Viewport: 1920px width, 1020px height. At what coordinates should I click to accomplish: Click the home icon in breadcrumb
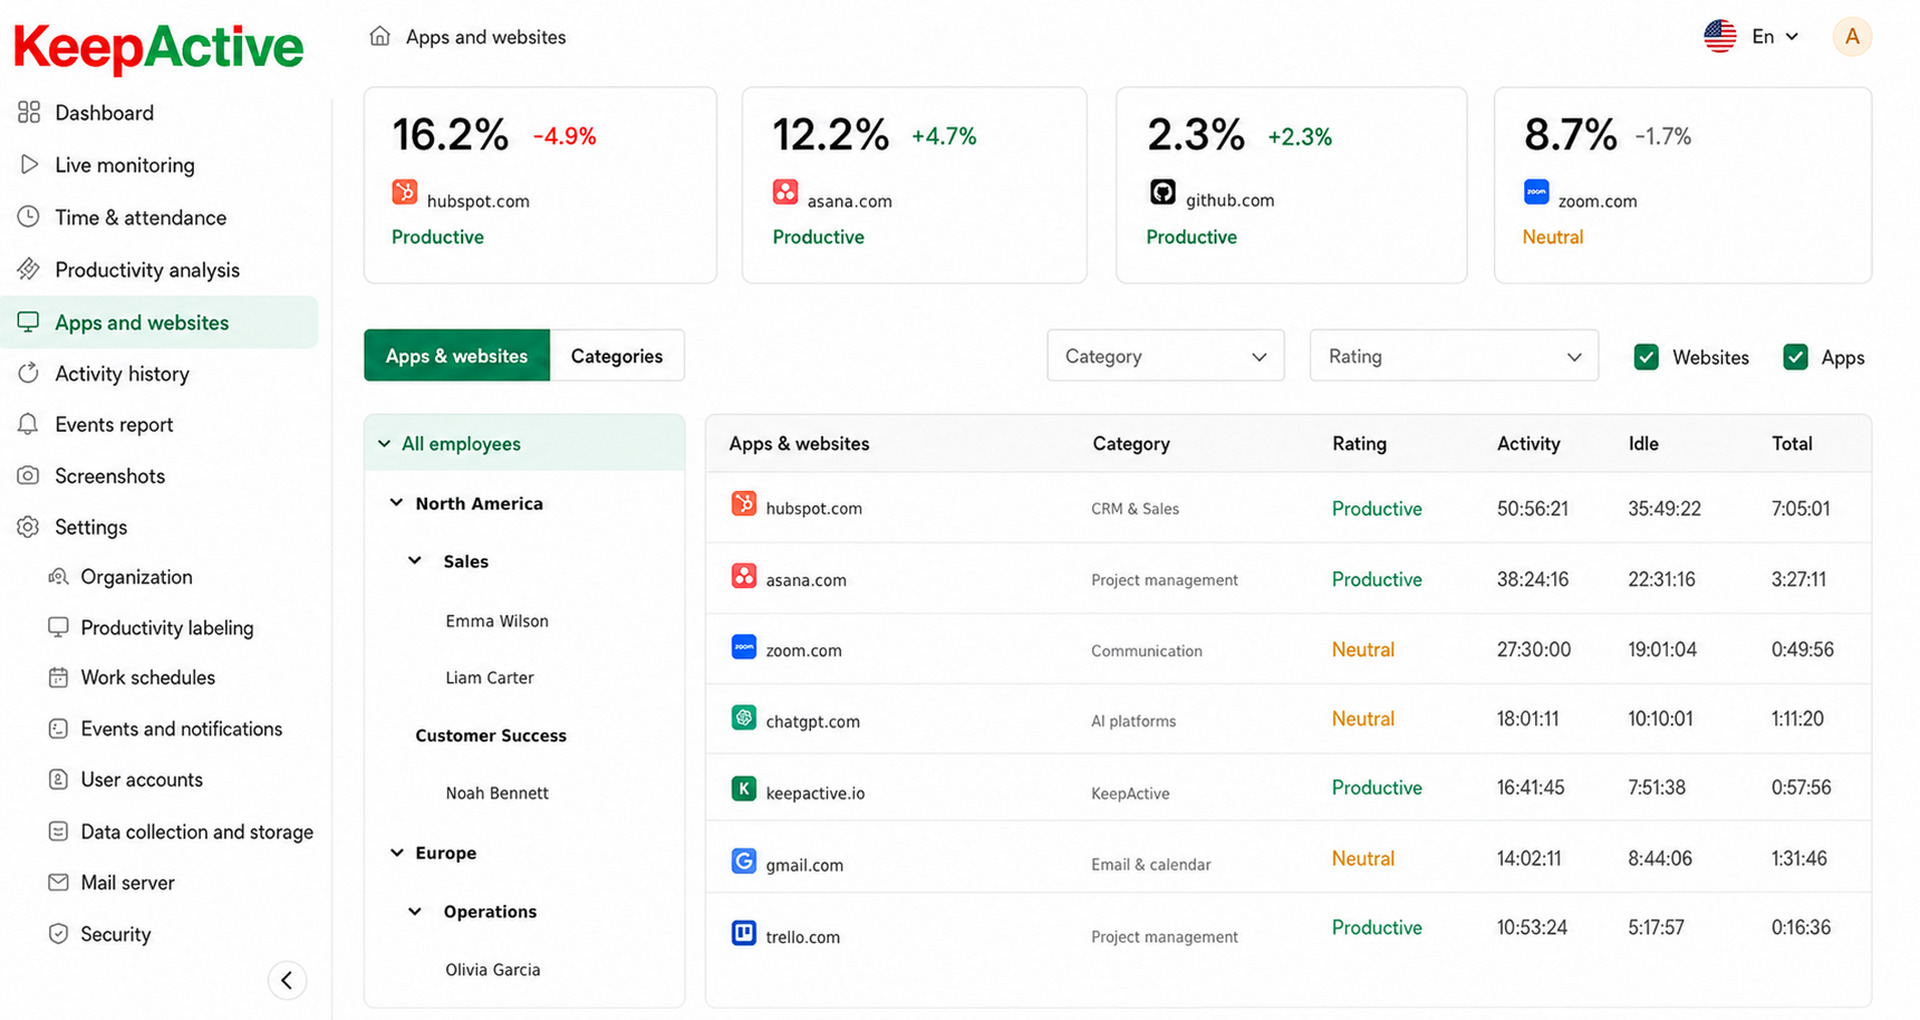(x=380, y=37)
